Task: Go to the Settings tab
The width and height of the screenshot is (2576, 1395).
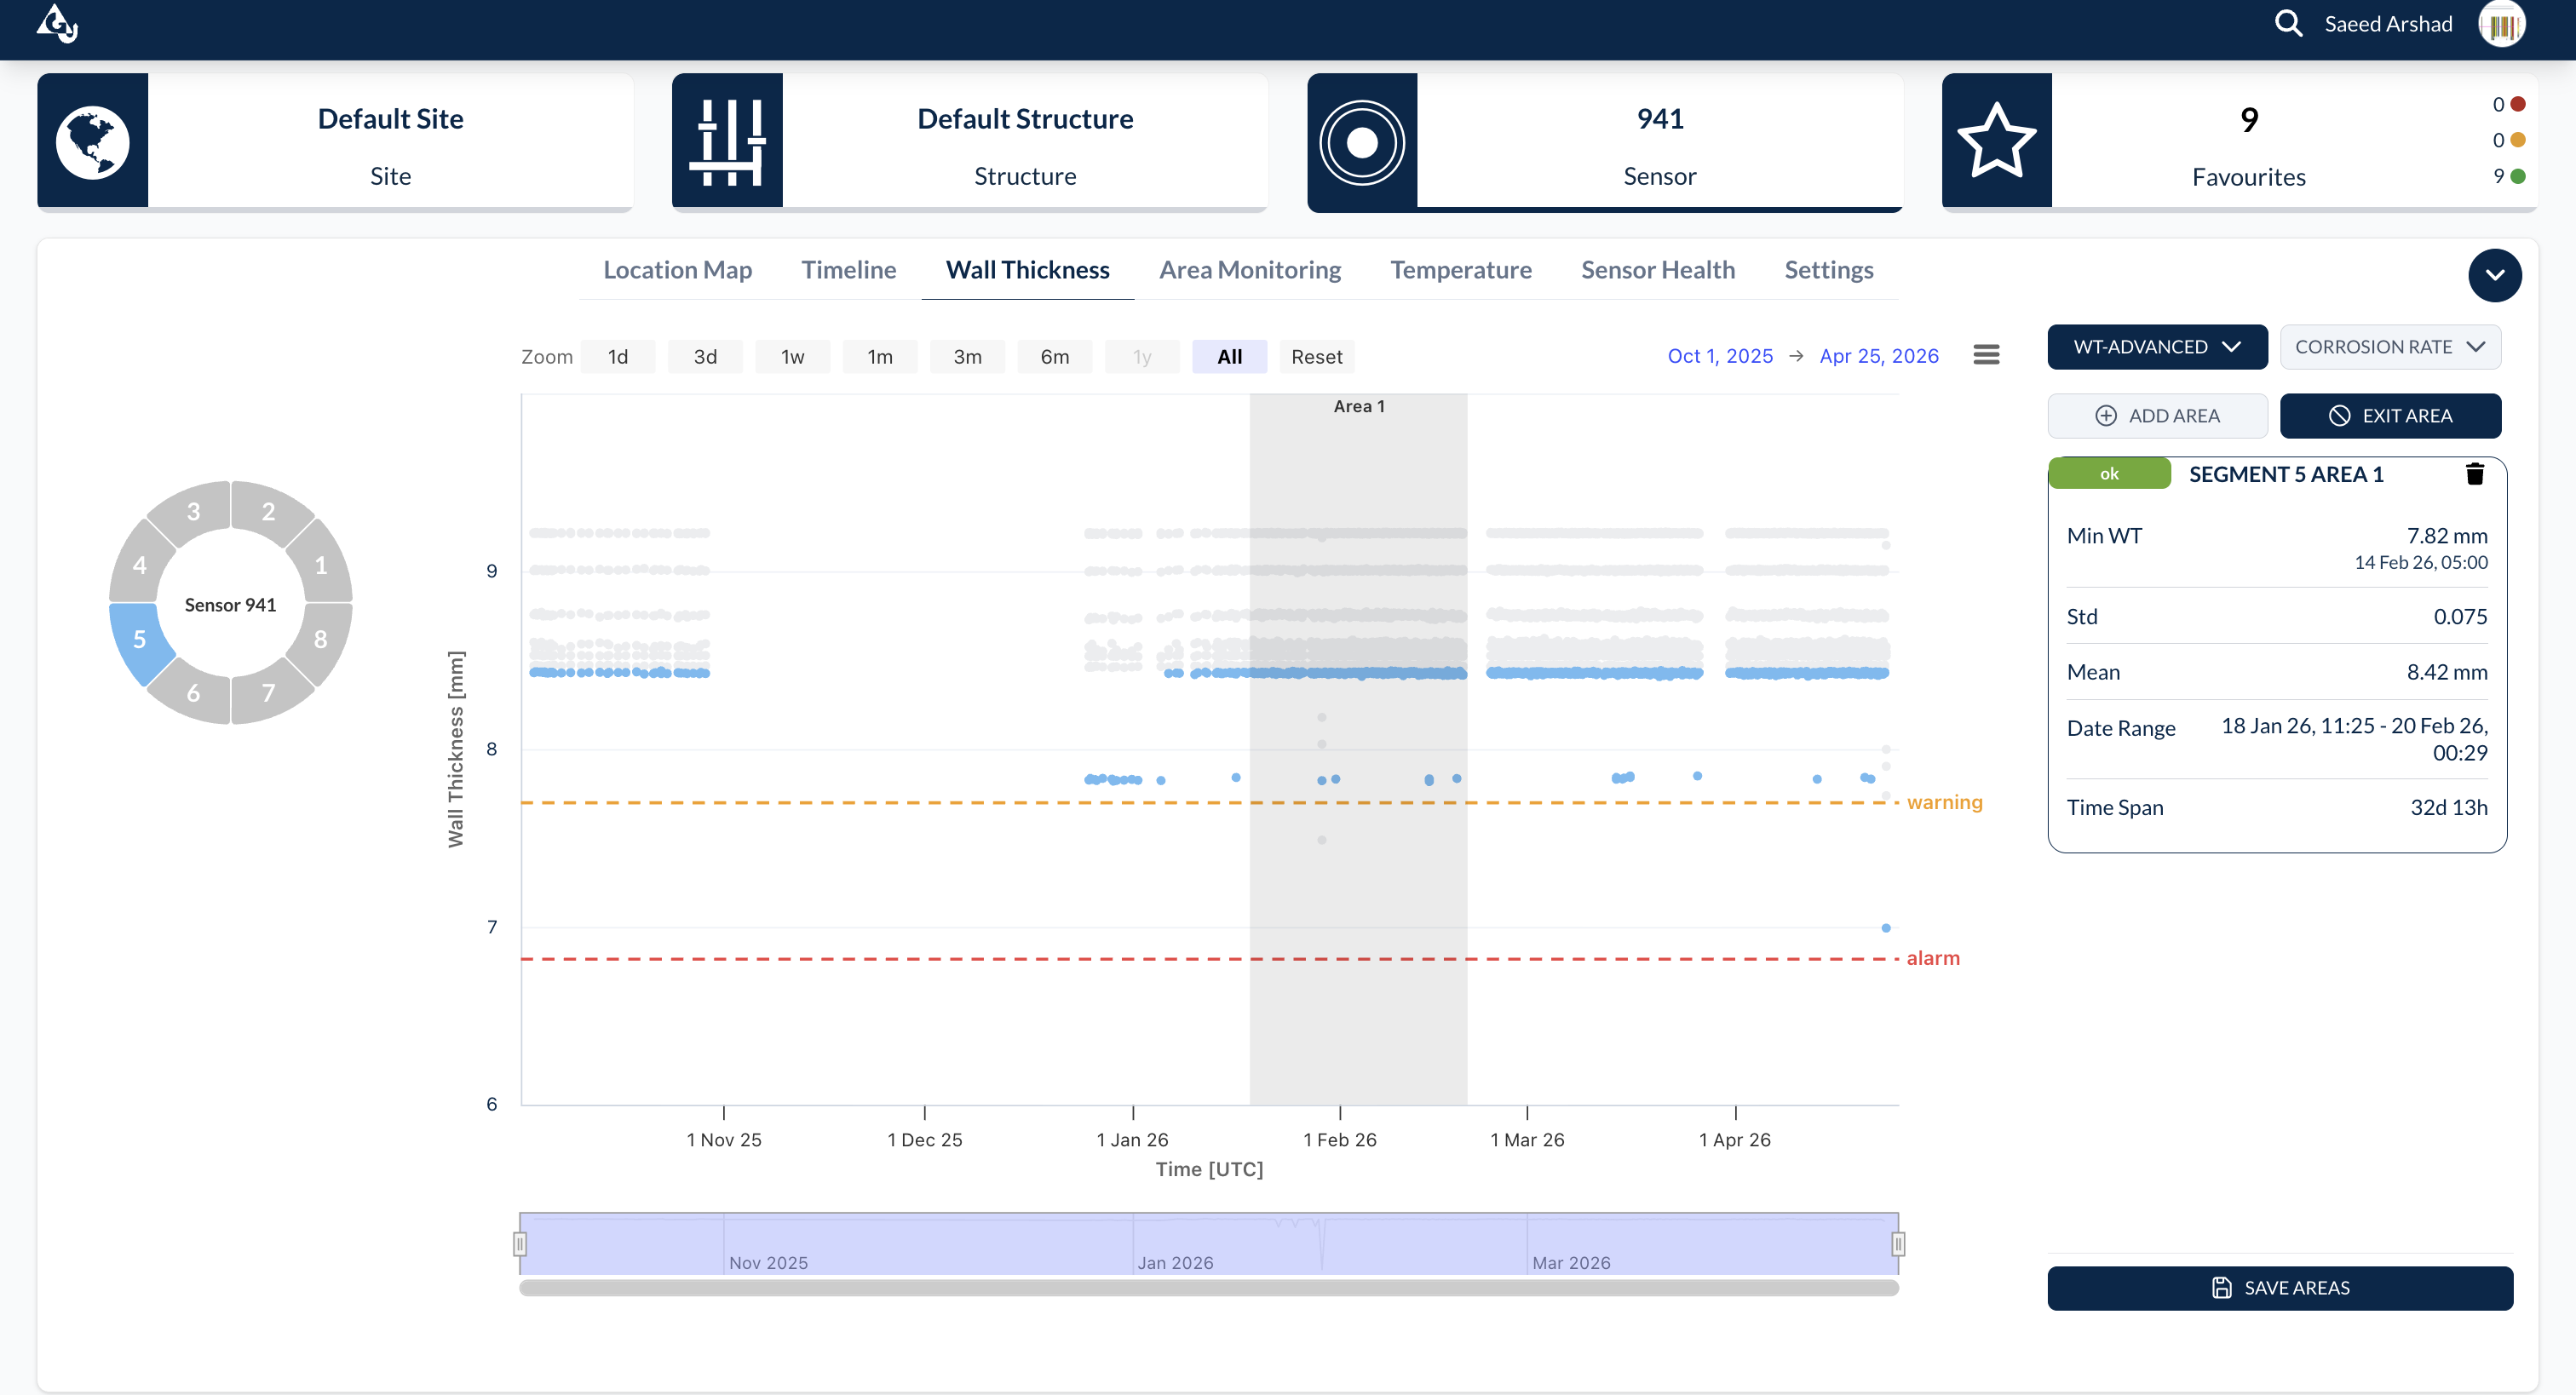Action: point(1828,270)
